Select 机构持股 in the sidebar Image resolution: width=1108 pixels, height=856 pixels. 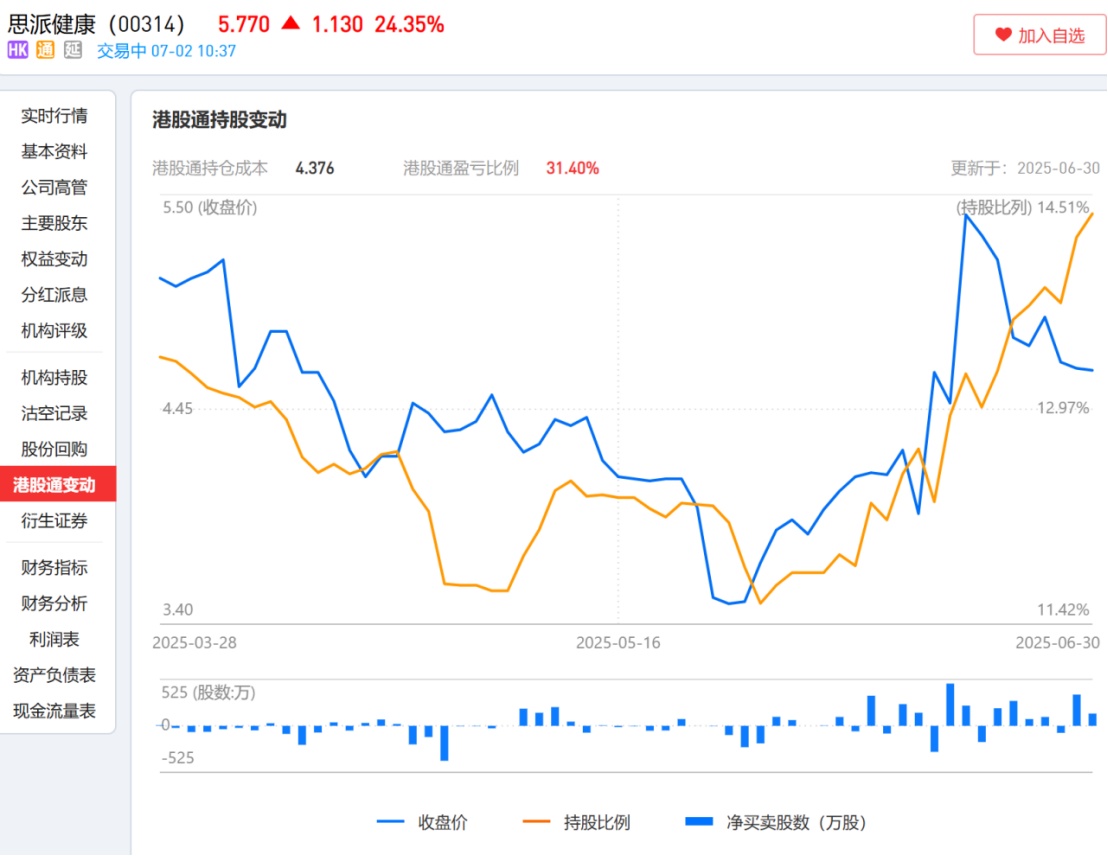click(54, 378)
